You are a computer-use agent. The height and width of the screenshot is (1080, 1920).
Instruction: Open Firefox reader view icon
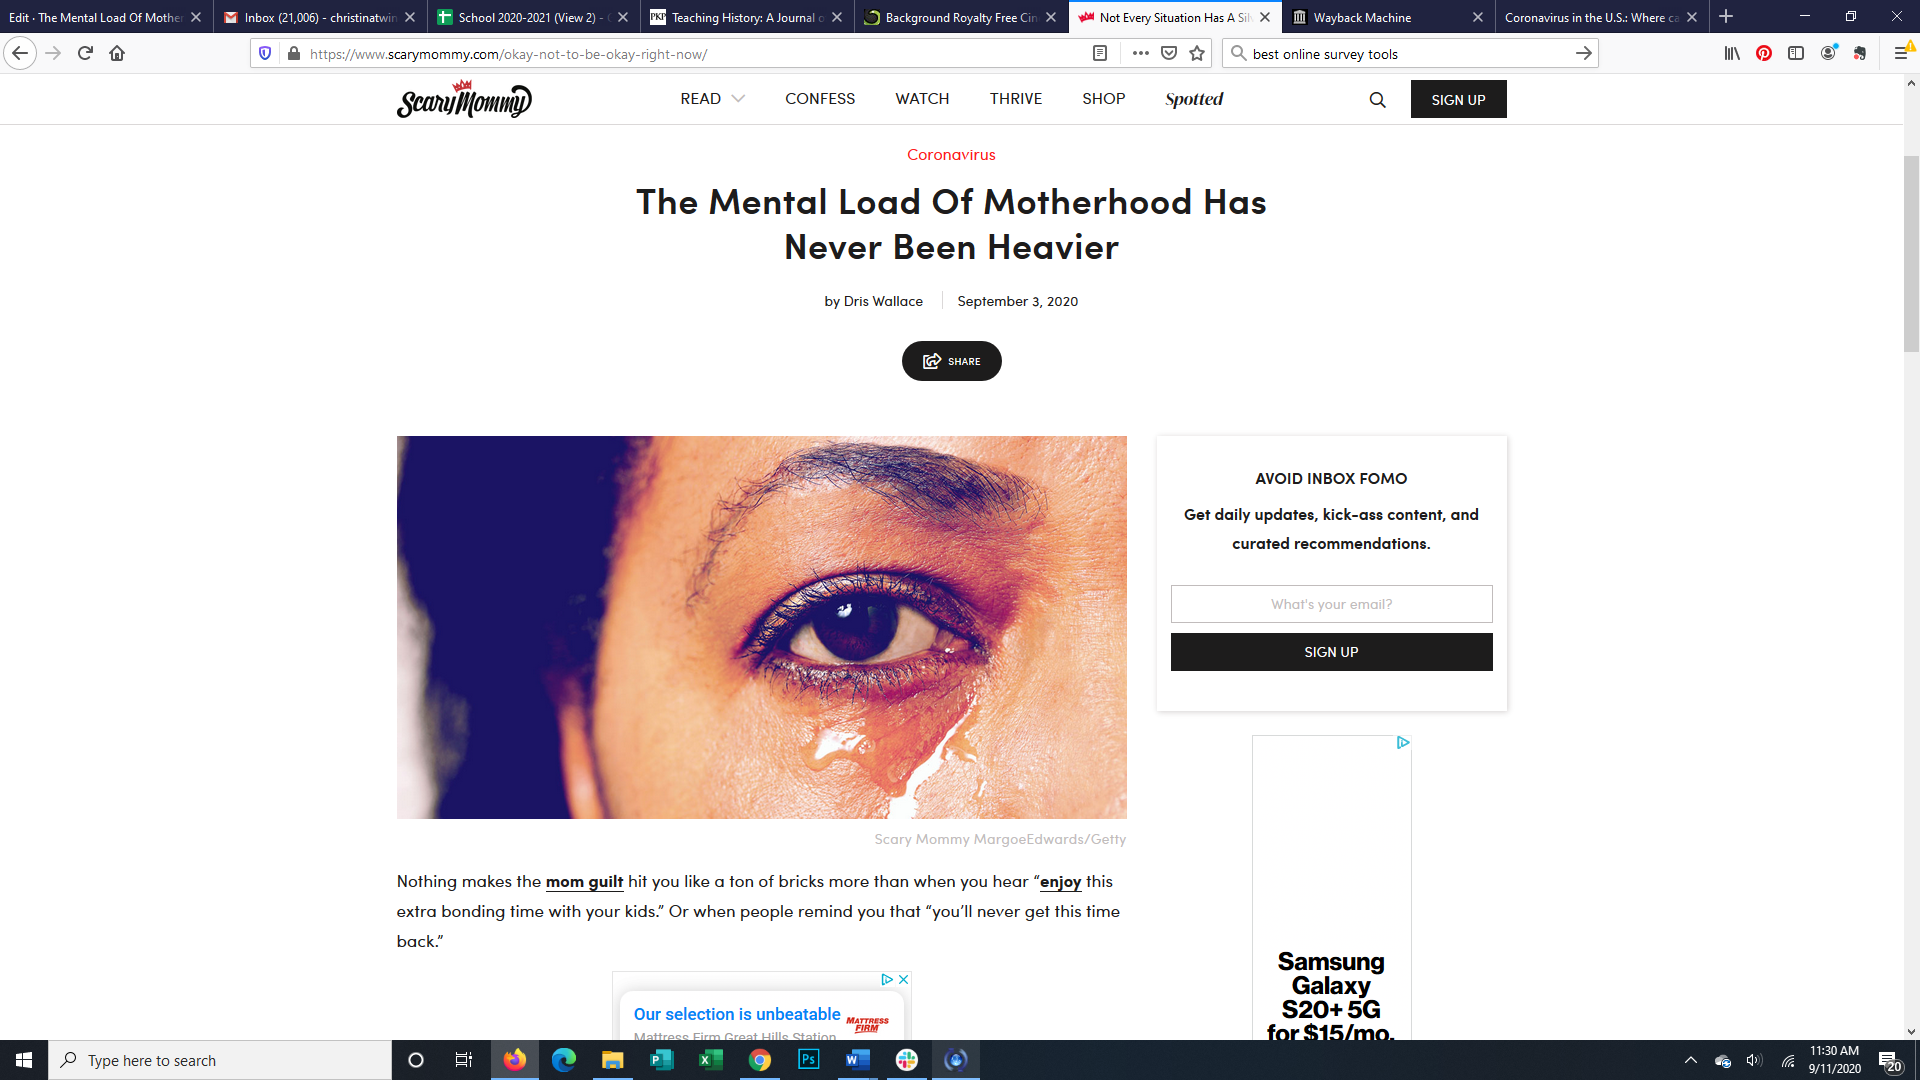tap(1100, 54)
